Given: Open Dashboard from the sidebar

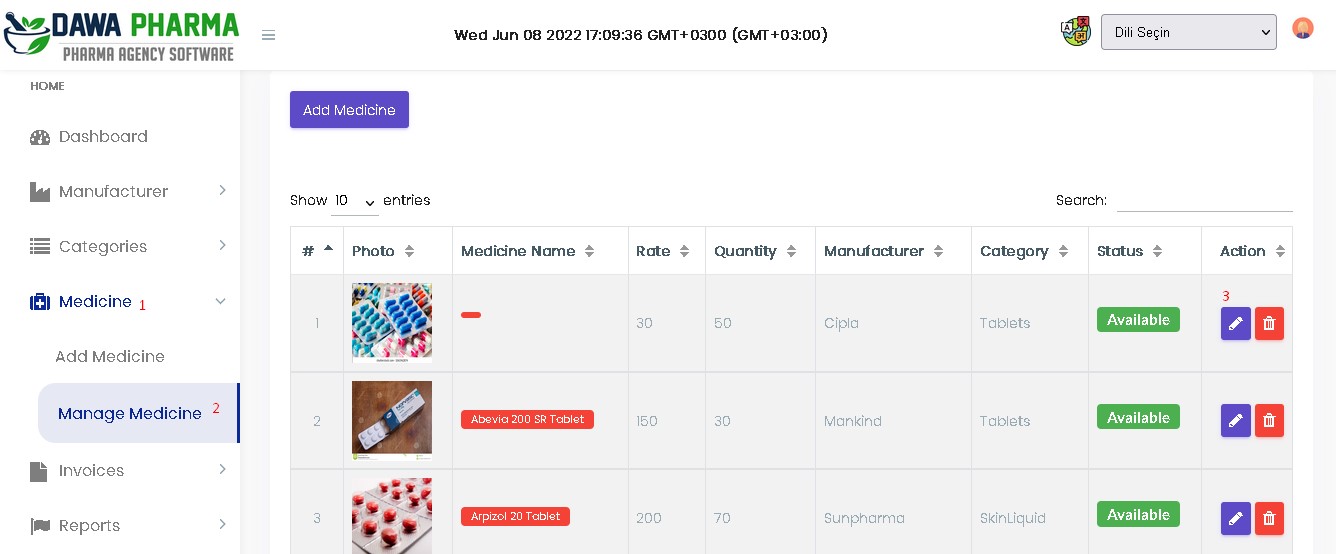Looking at the screenshot, I should 103,136.
